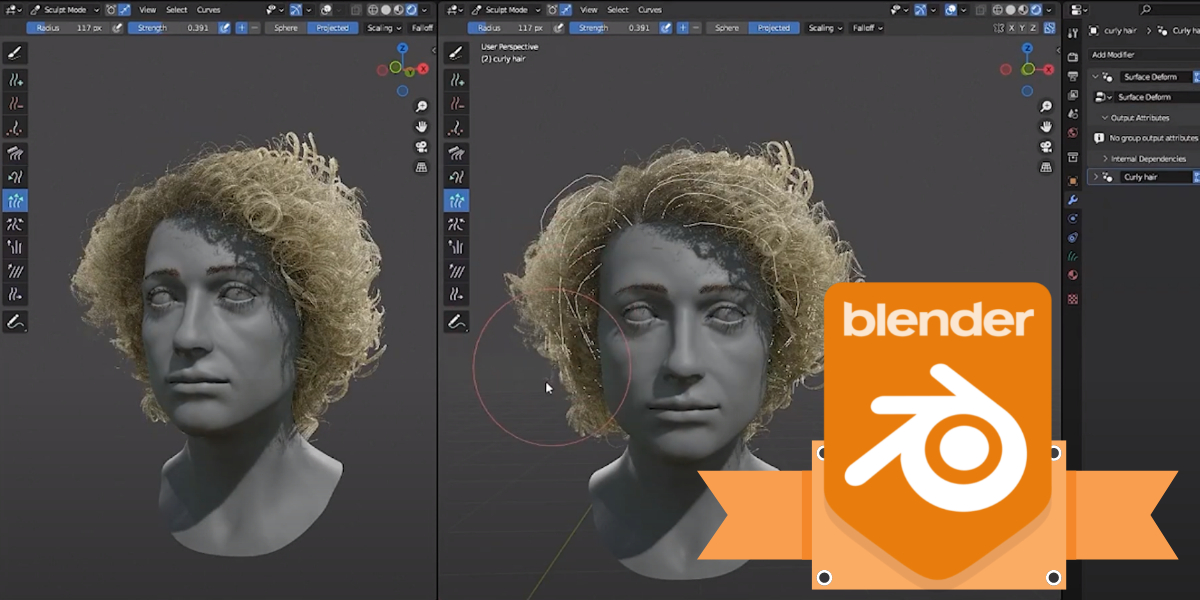Open Scaling dropdown in right viewport header
Screen dimensions: 1200x600
(x=824, y=28)
